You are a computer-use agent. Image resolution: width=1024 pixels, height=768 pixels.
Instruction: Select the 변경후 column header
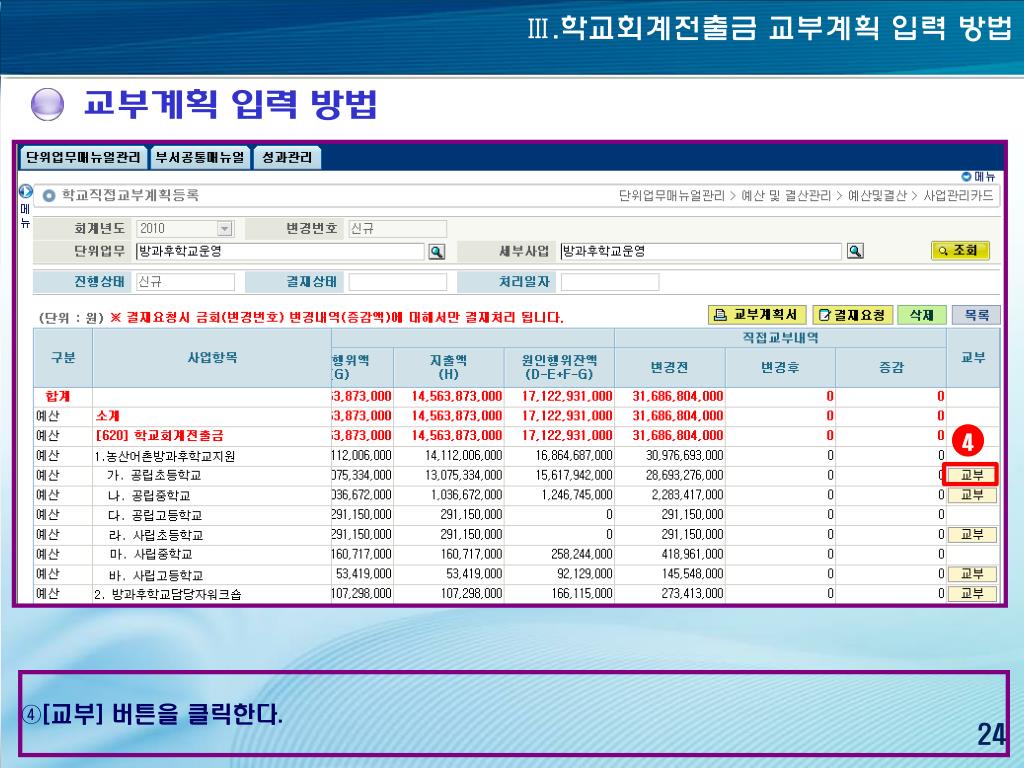tap(780, 367)
